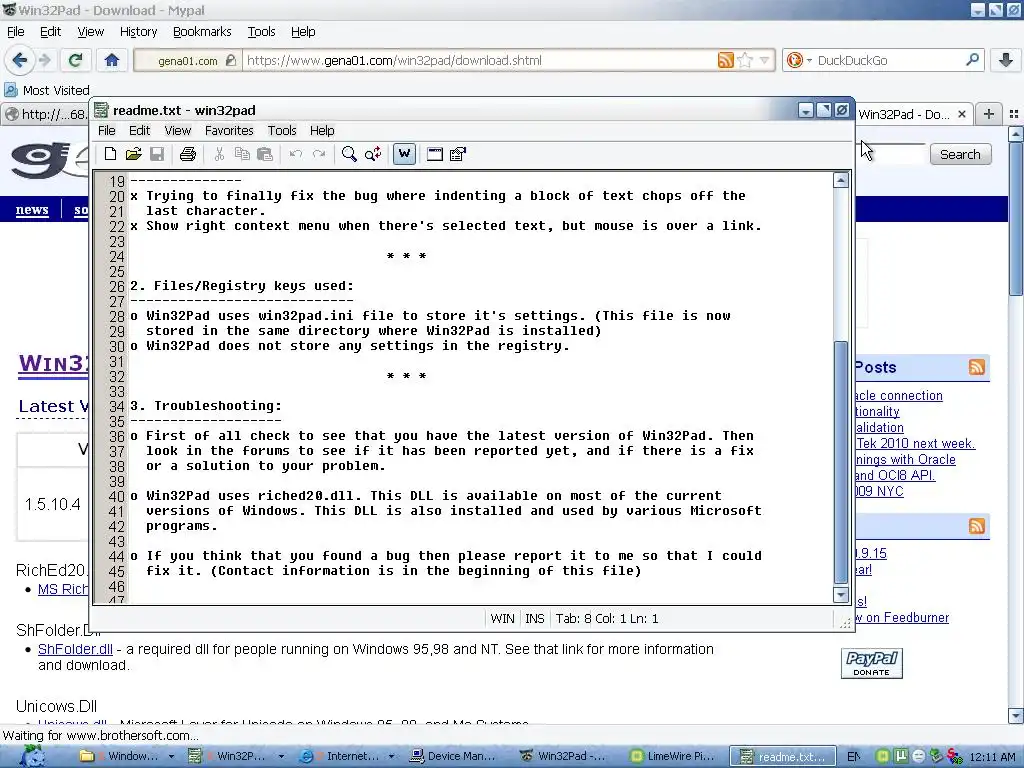Open Device Man... taskbar button
This screenshot has height=768, width=1024.
point(453,756)
